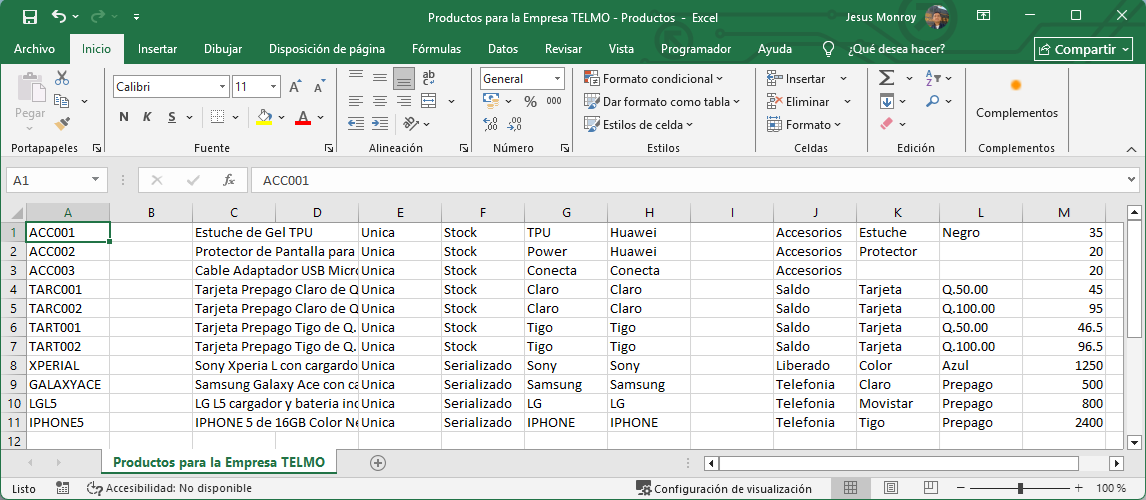1146x500 pixels.
Task: Click the insert function fx icon
Action: coord(229,180)
